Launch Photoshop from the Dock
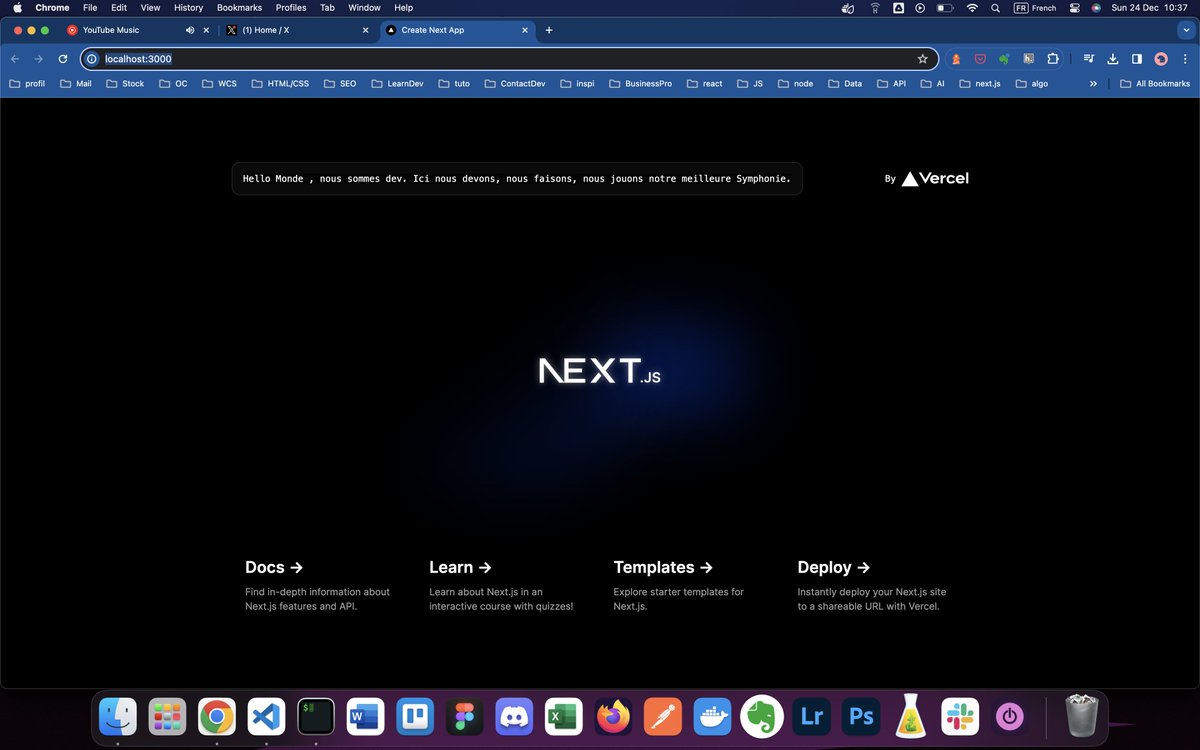Screen dimensions: 1200x750 (x=860, y=716)
